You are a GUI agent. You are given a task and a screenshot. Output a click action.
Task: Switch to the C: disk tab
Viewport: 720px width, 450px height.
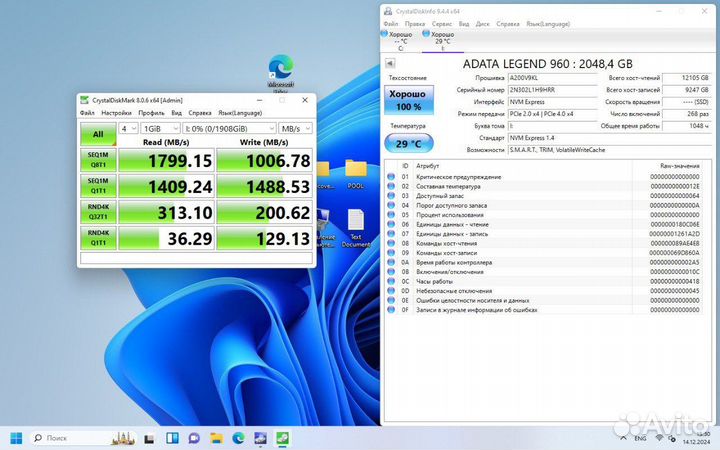point(399,41)
